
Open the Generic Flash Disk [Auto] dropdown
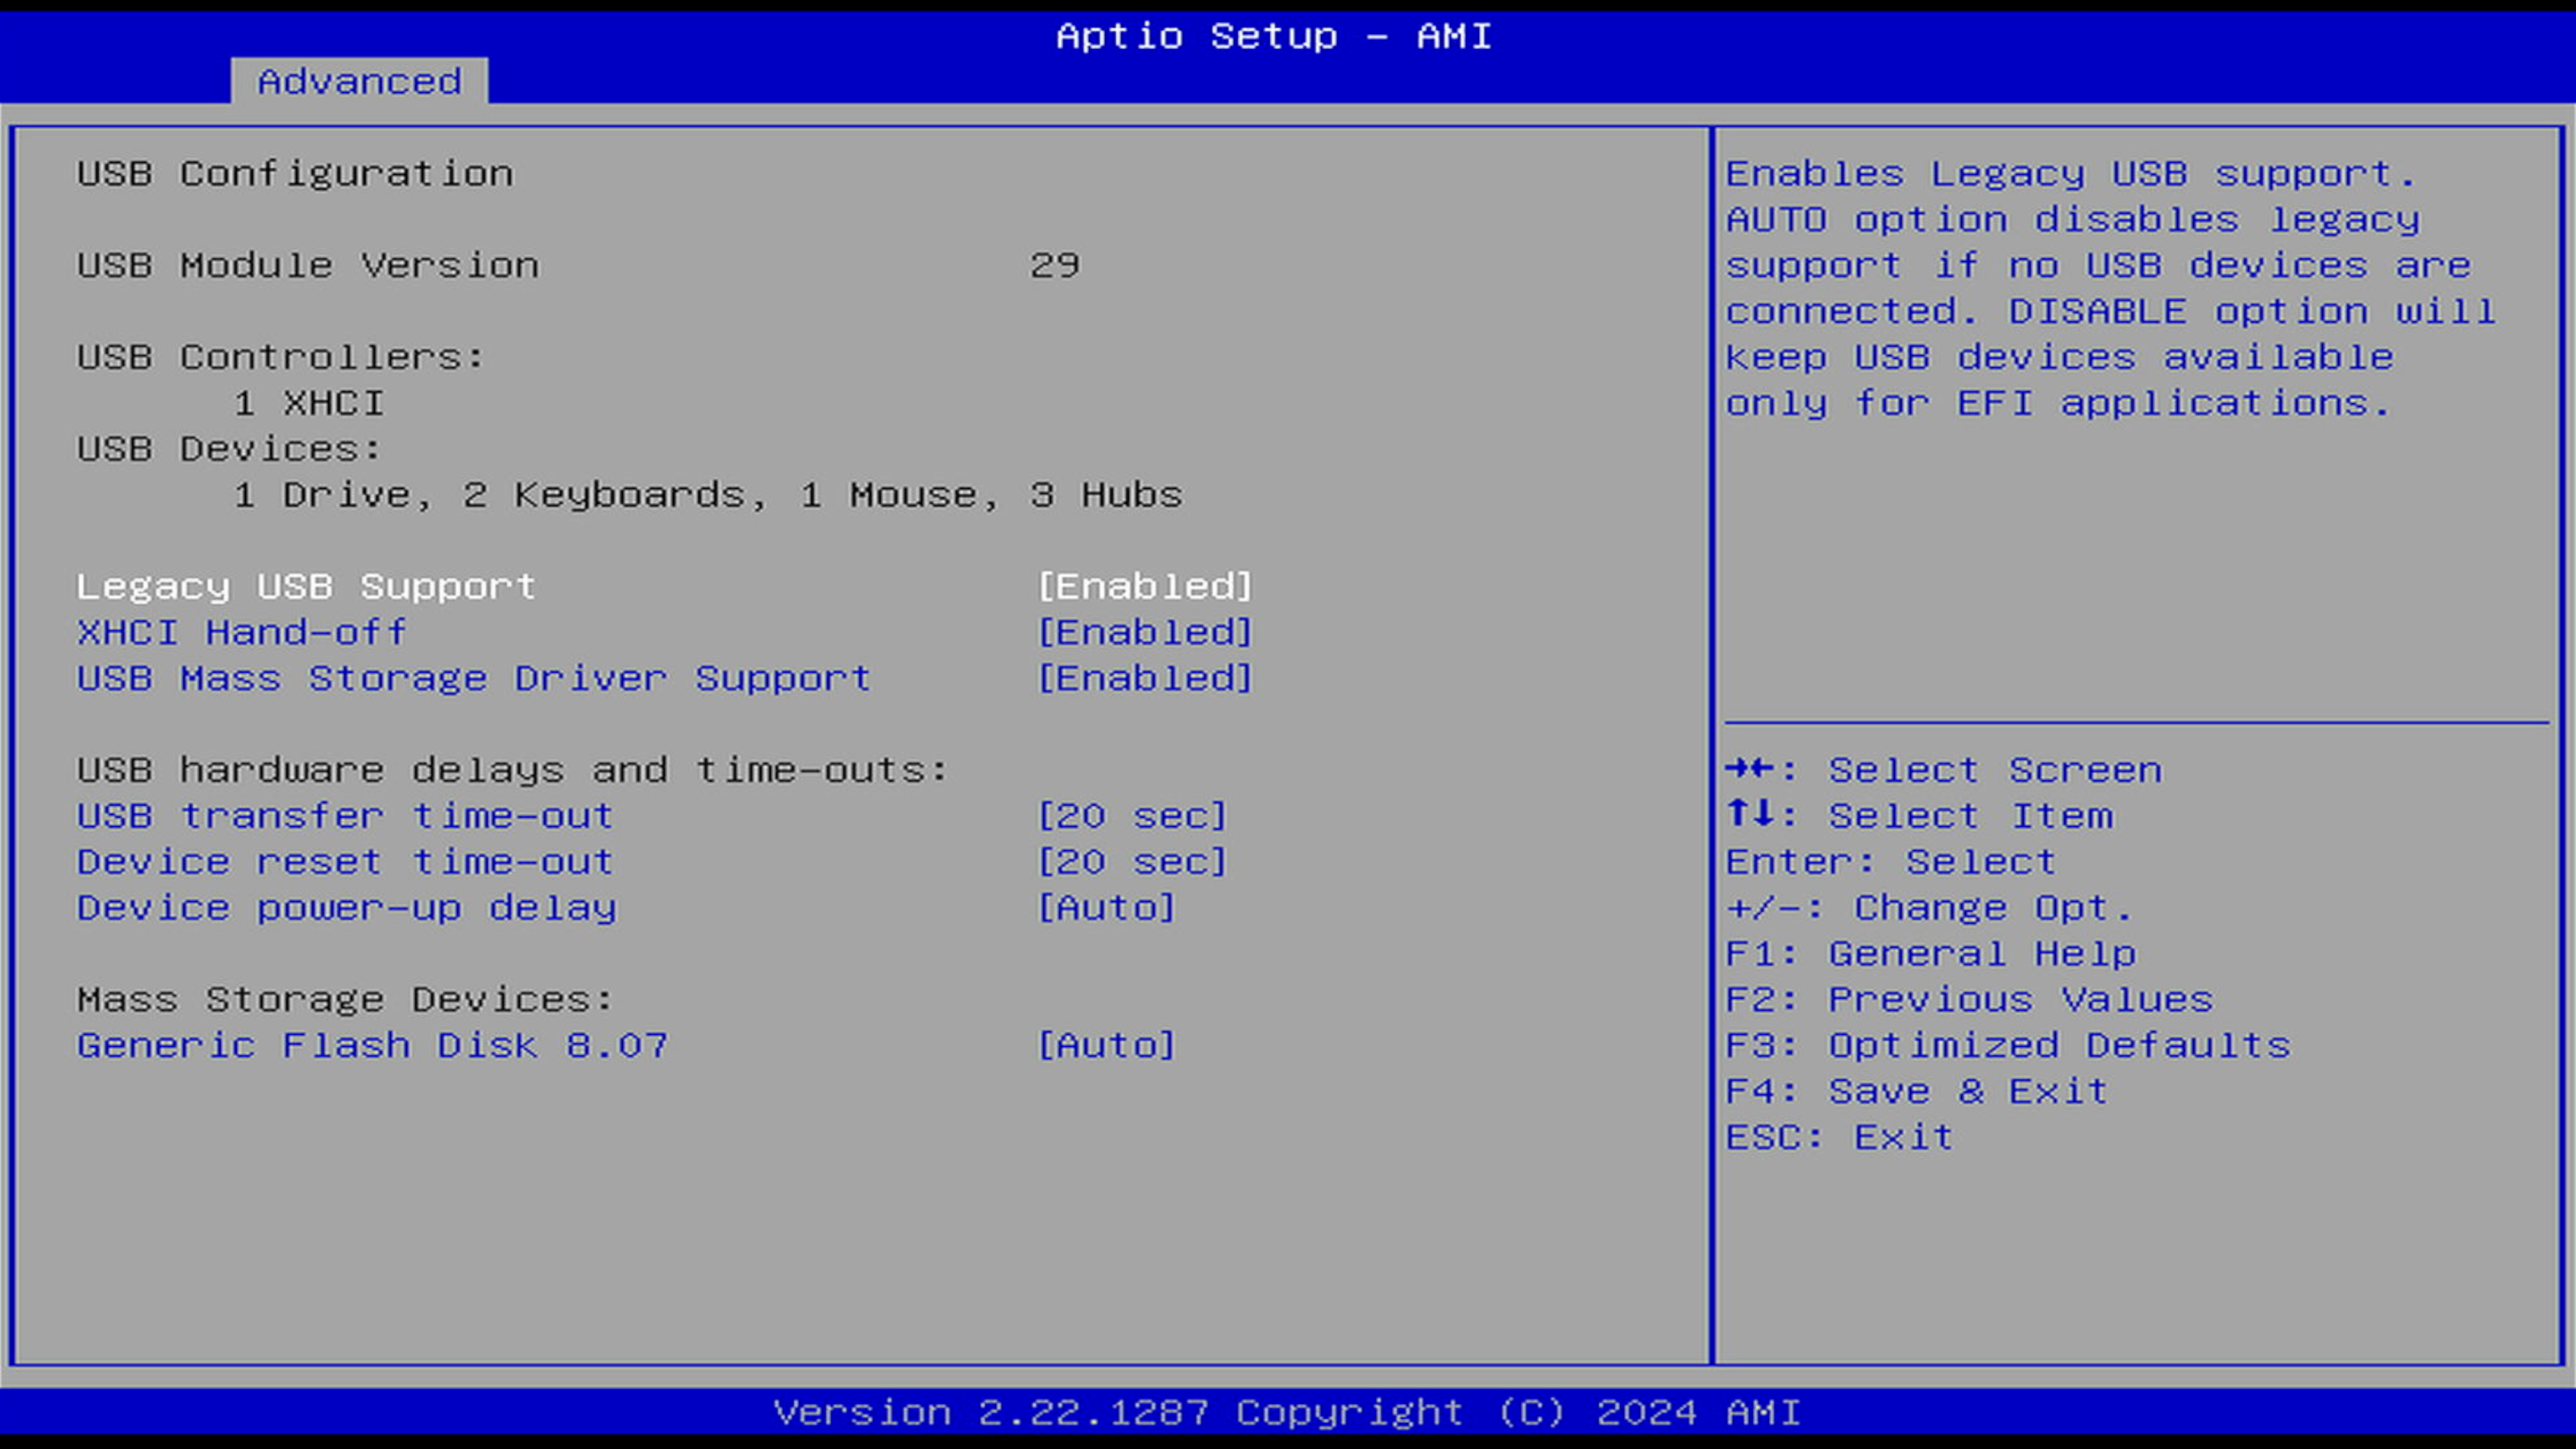tap(1106, 1045)
